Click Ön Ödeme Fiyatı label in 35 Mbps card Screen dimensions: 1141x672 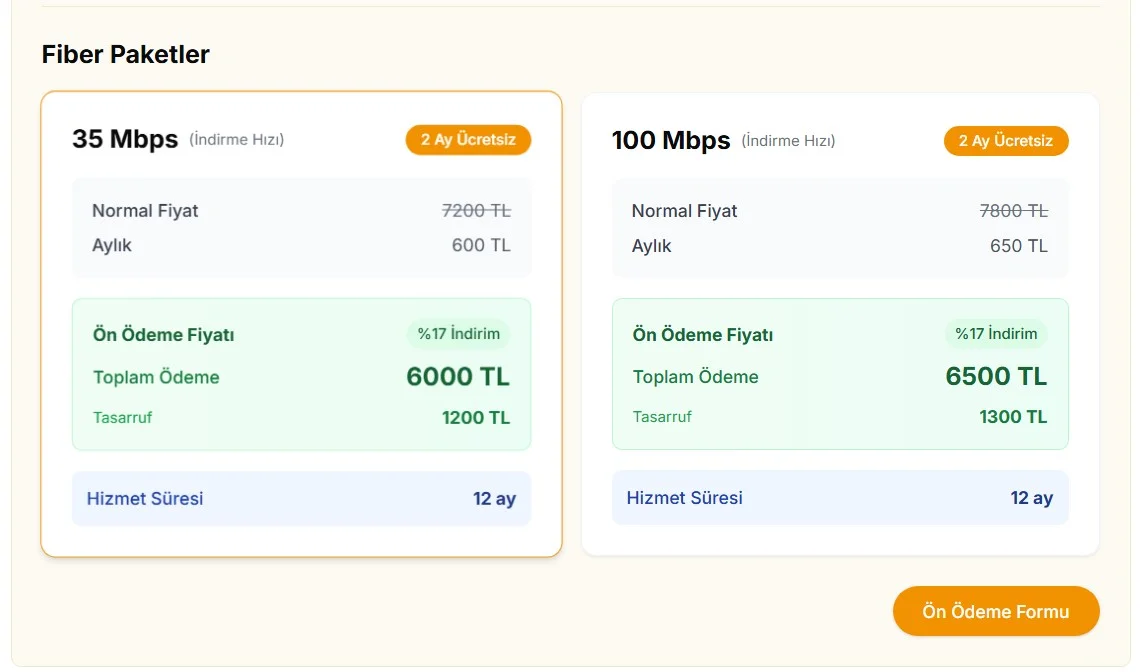pyautogui.click(x=164, y=335)
